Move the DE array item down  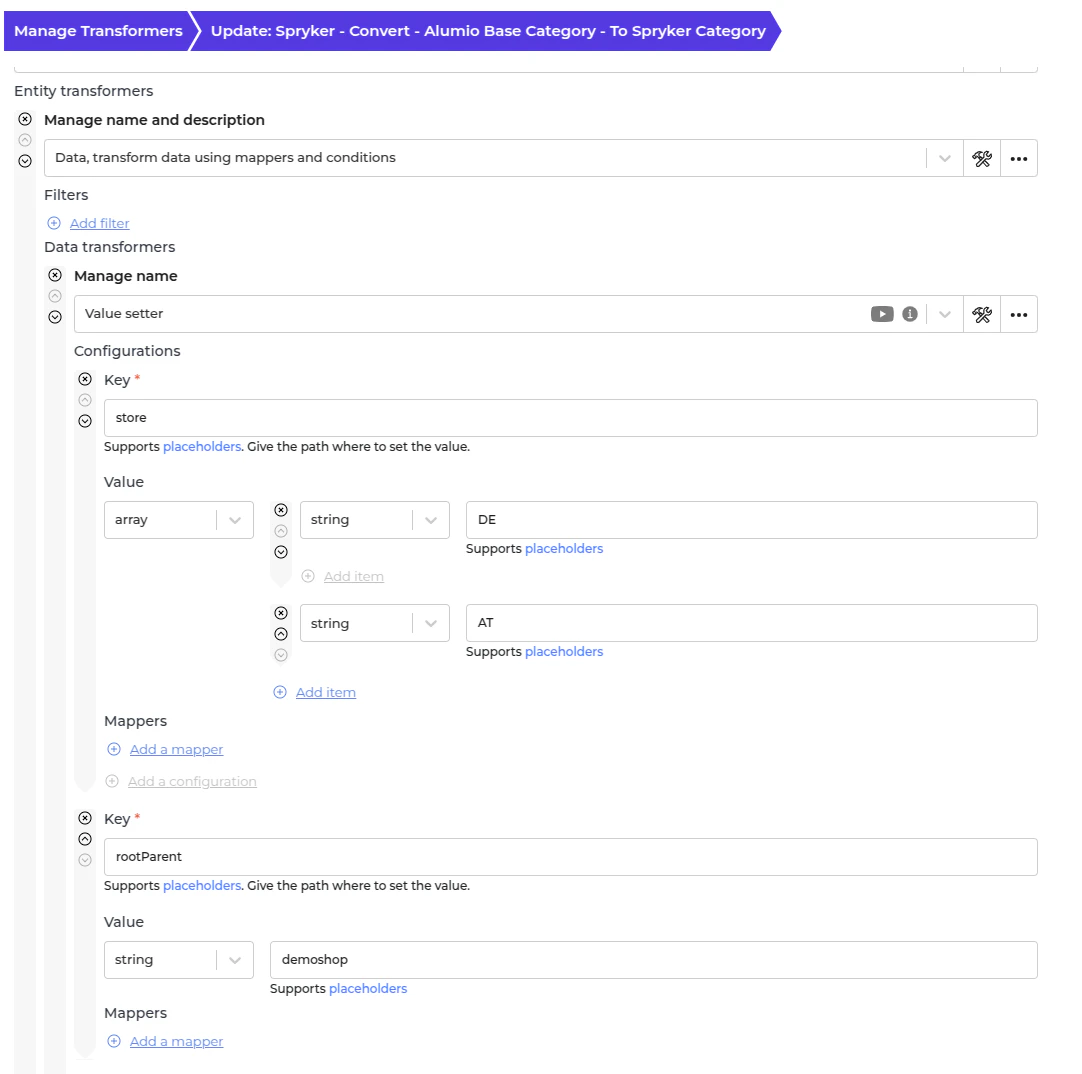coord(281,552)
